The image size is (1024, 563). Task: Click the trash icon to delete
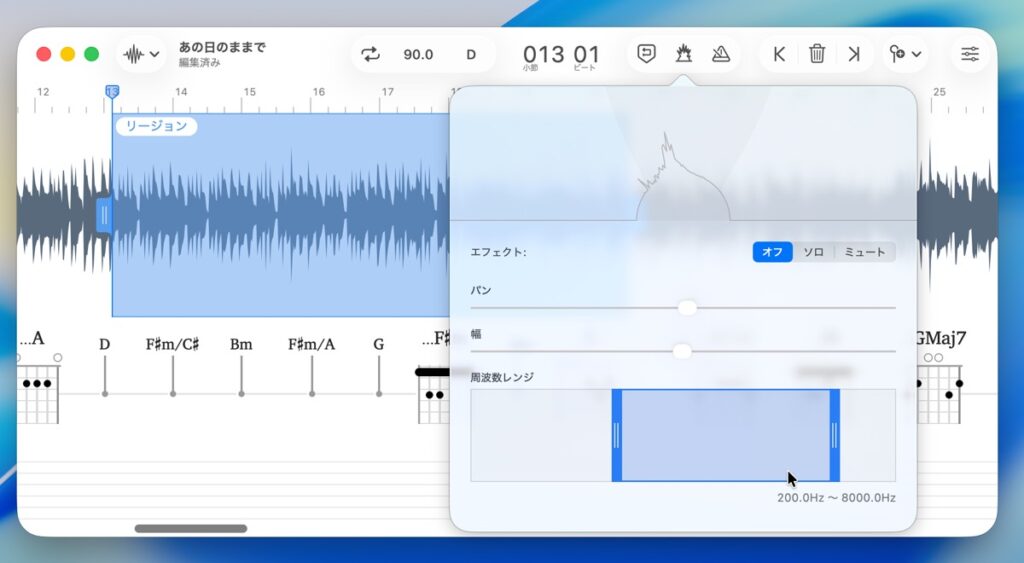click(x=817, y=54)
